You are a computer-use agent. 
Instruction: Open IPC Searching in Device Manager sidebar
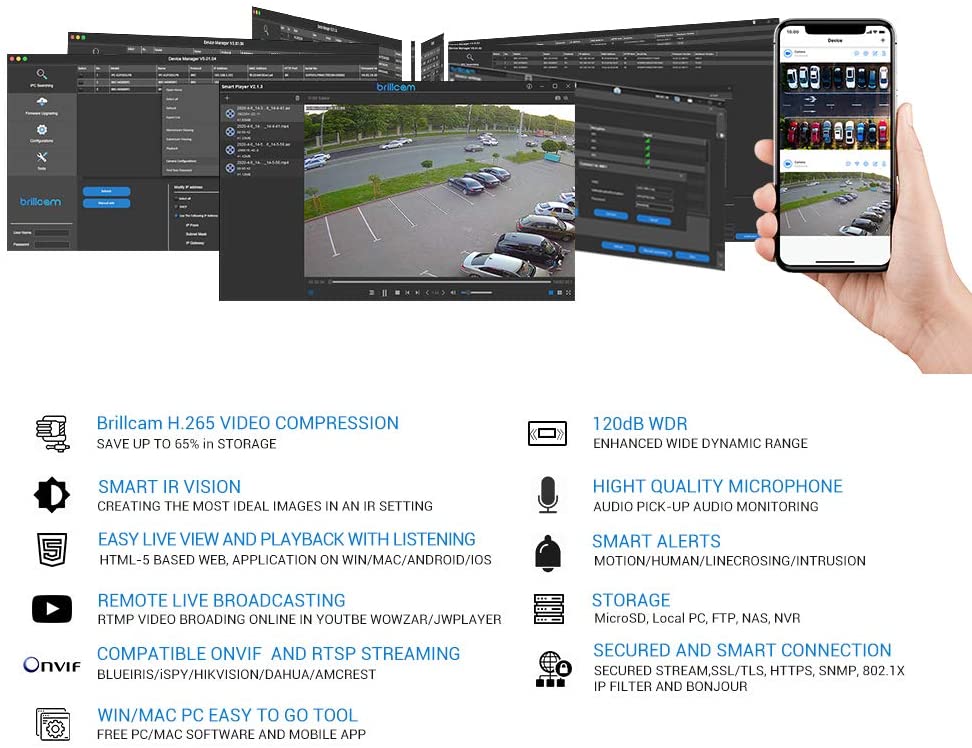tap(42, 78)
